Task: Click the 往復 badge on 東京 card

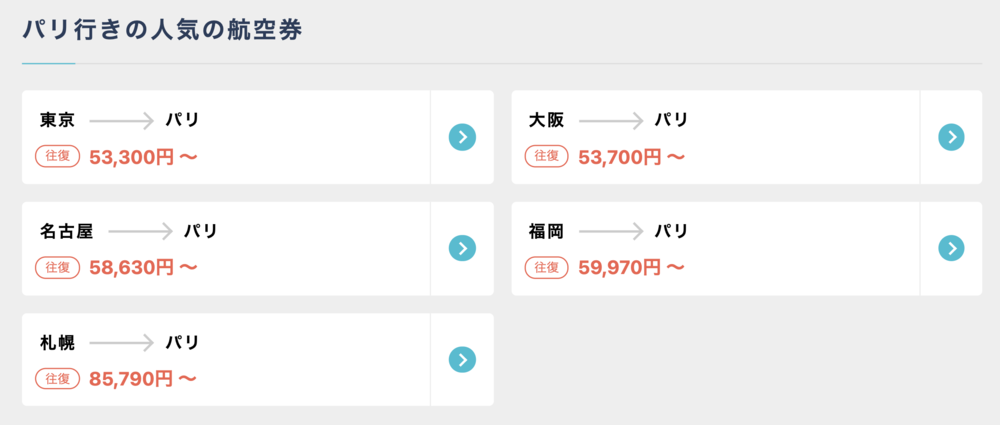Action: 57,156
